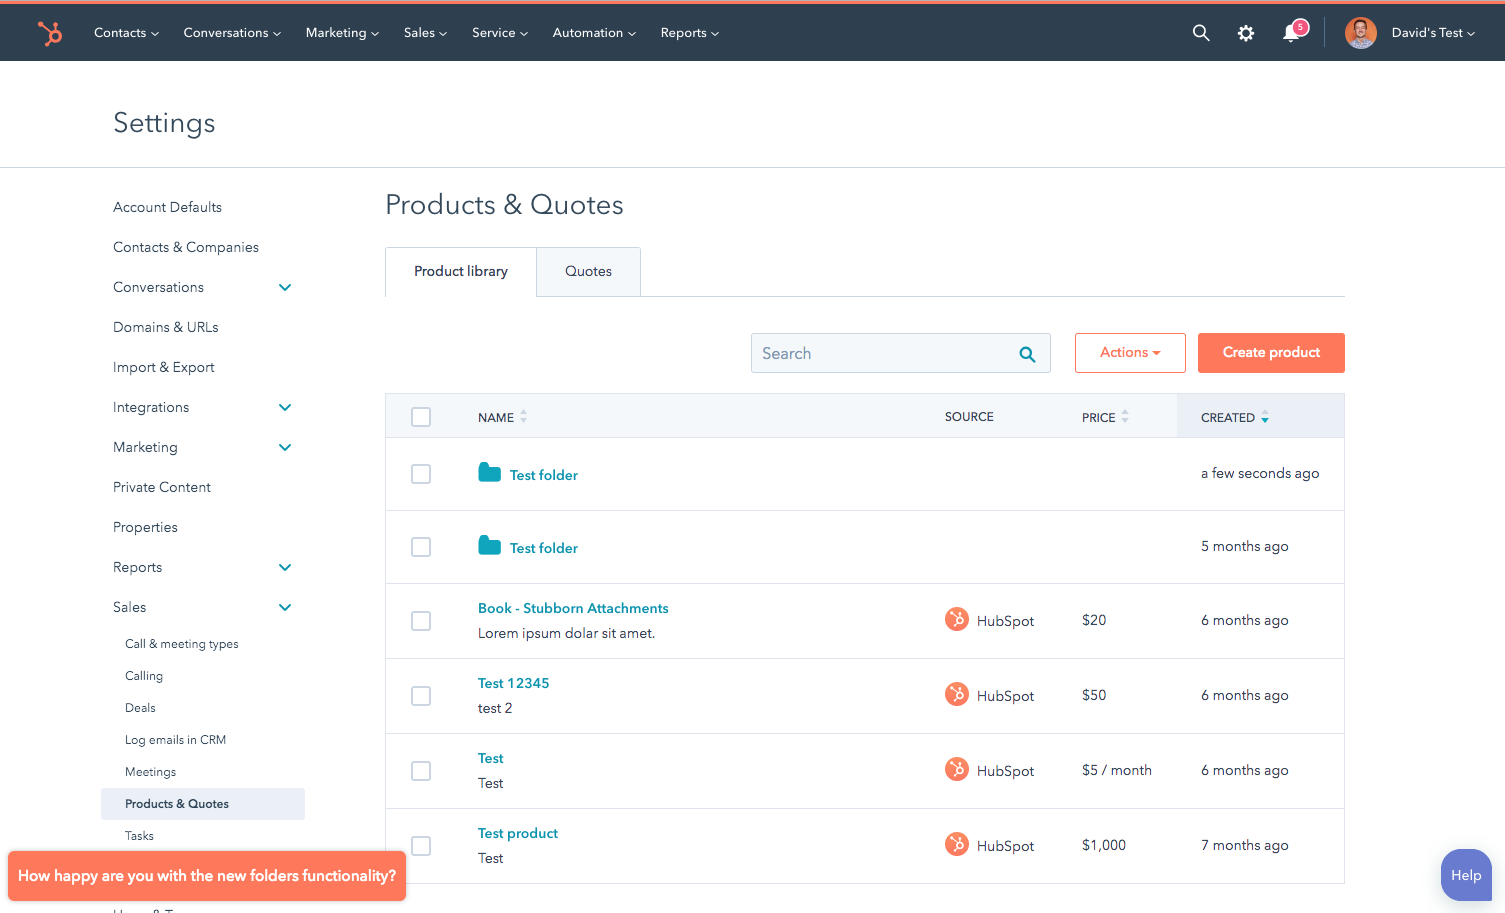Open search via the magnifying glass icon
The width and height of the screenshot is (1505, 913).
click(1201, 33)
